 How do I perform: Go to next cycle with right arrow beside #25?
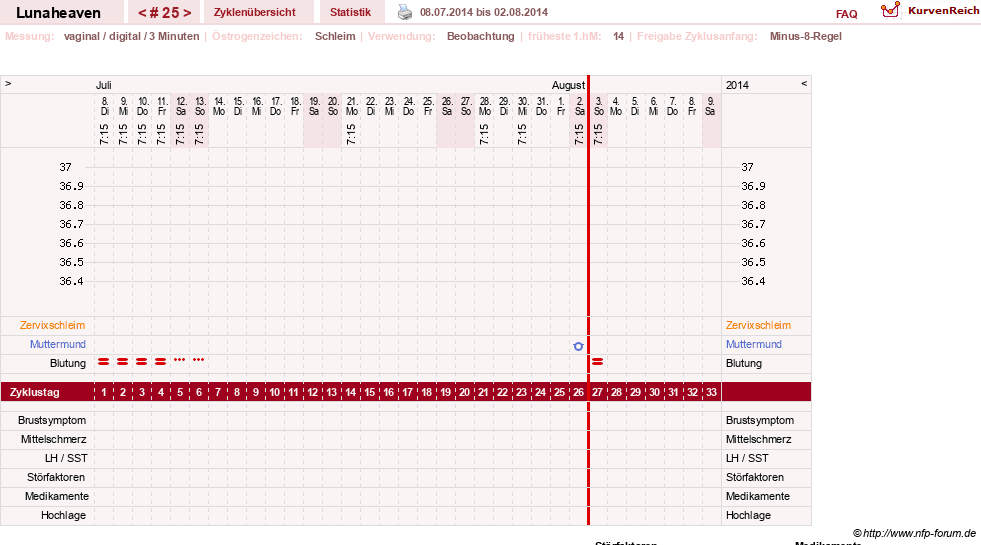click(x=186, y=13)
